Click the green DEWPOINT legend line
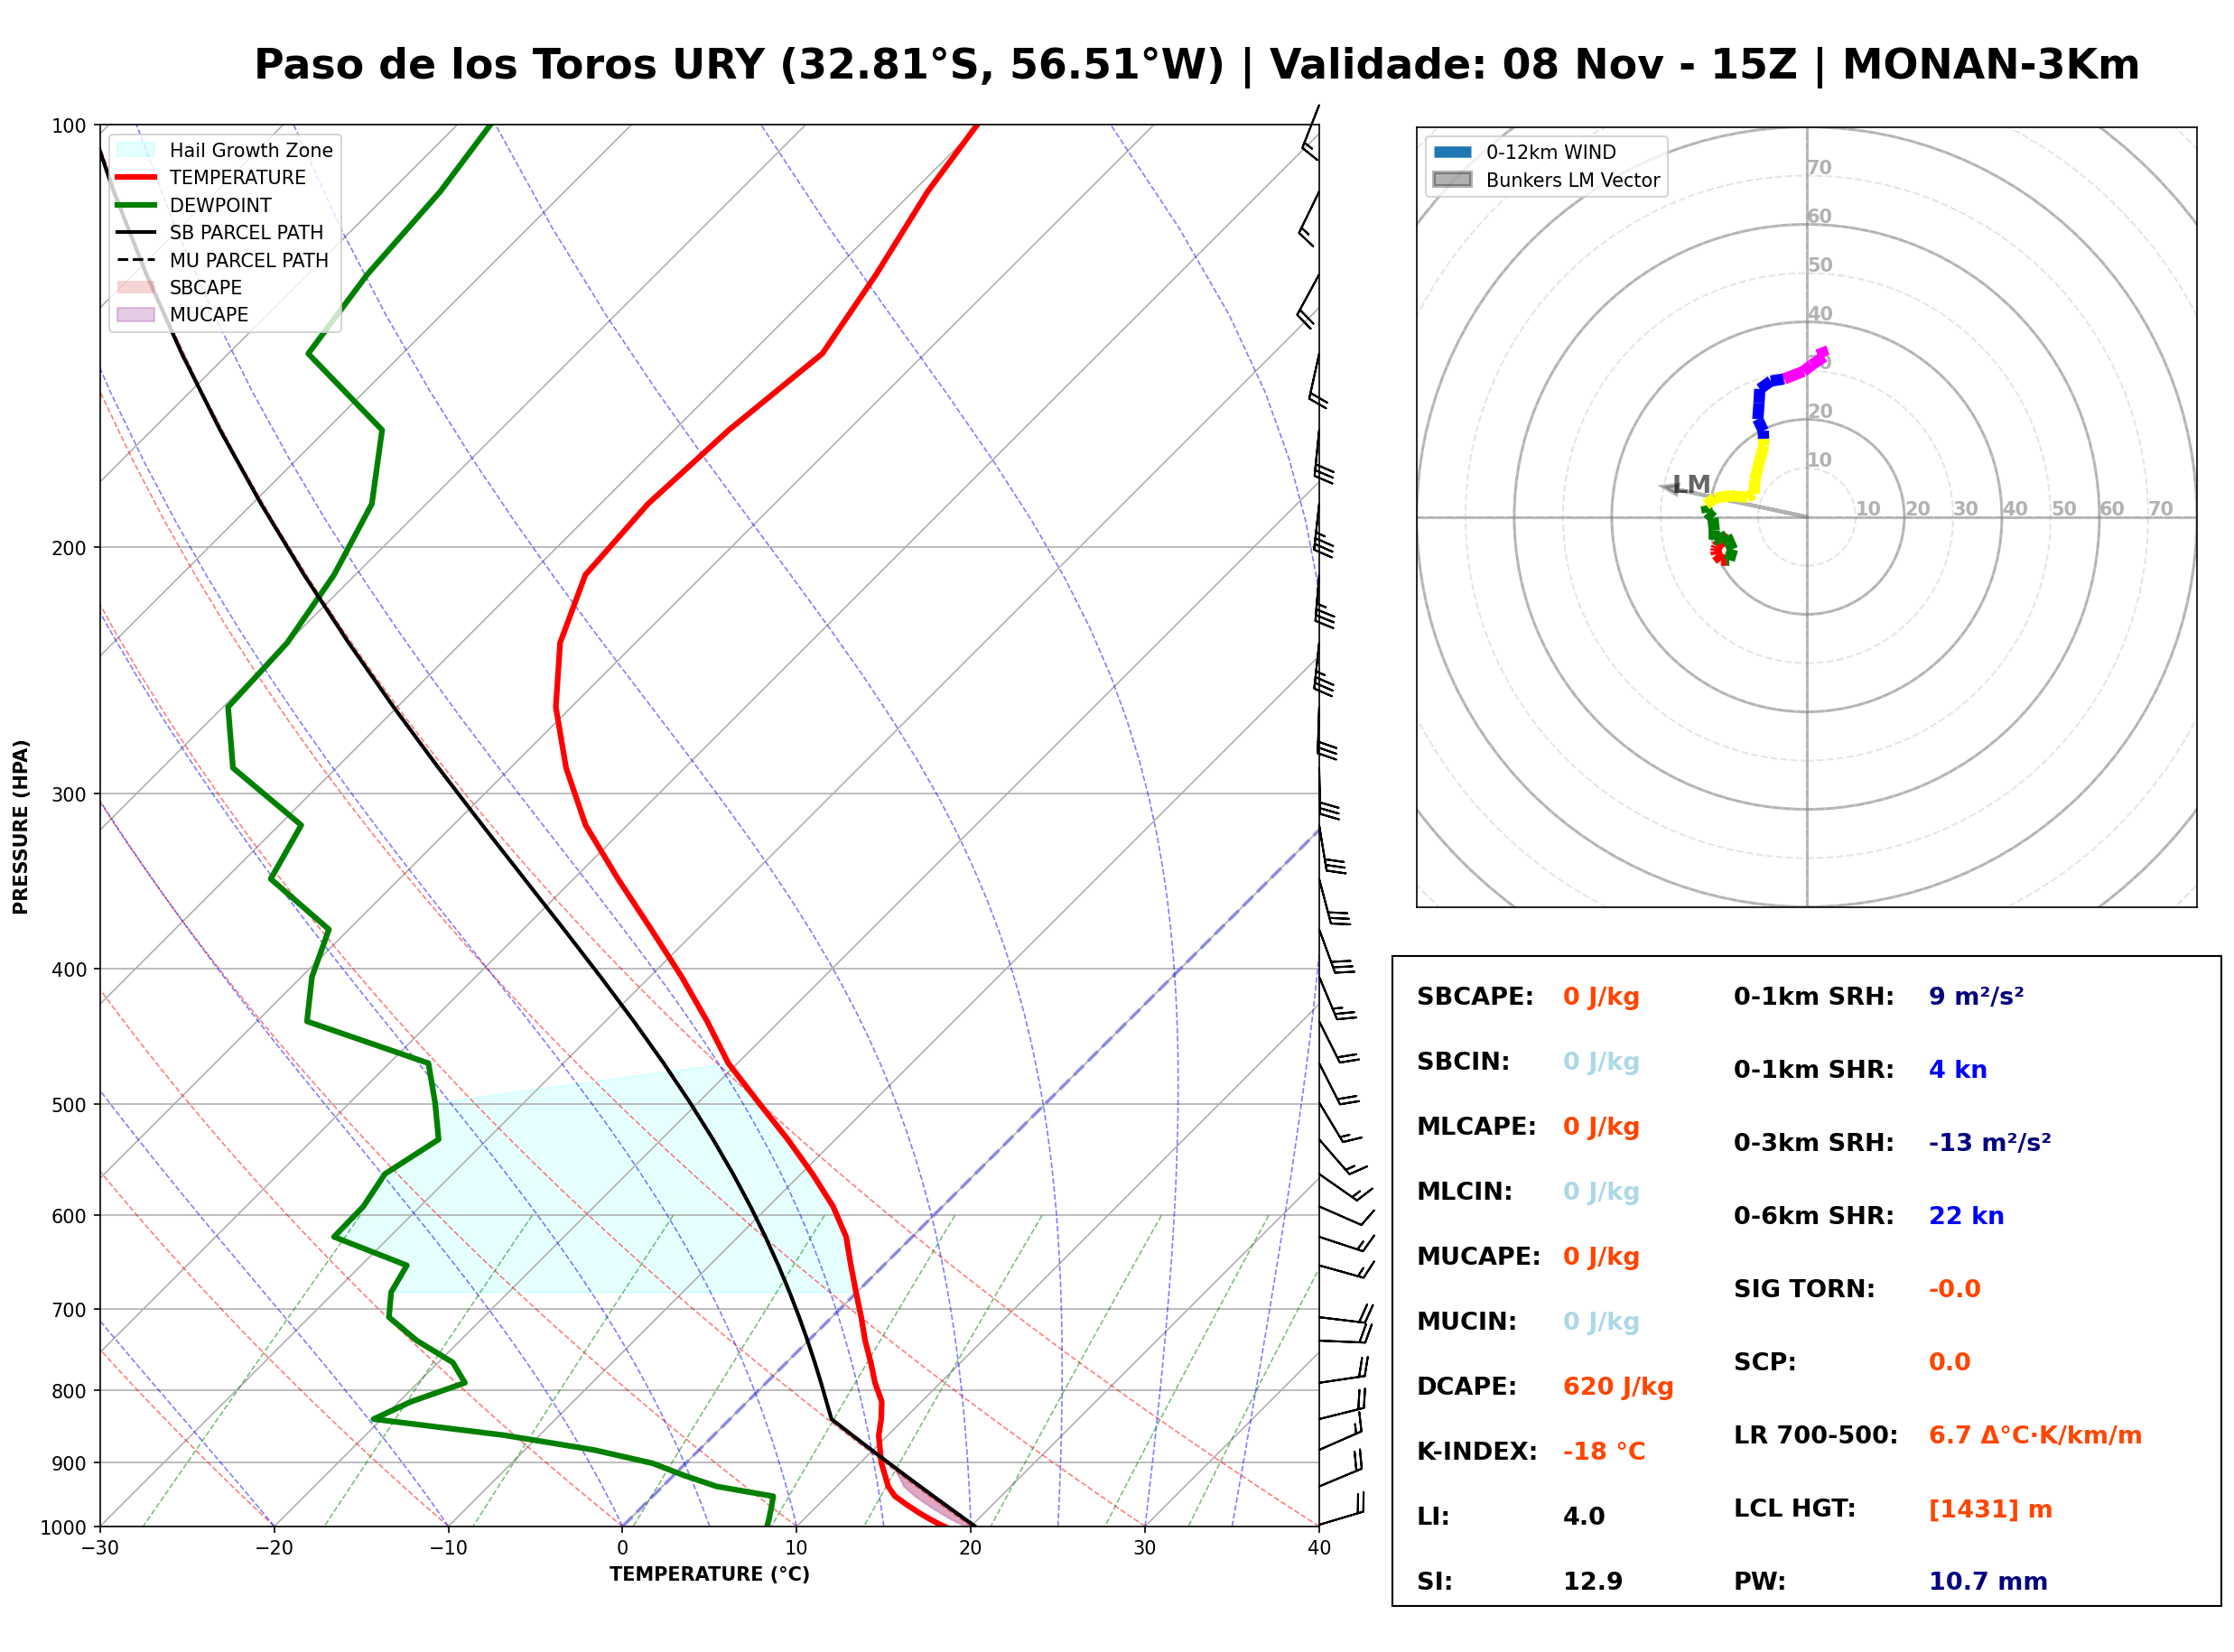This screenshot has height=1652, width=2234. (136, 205)
